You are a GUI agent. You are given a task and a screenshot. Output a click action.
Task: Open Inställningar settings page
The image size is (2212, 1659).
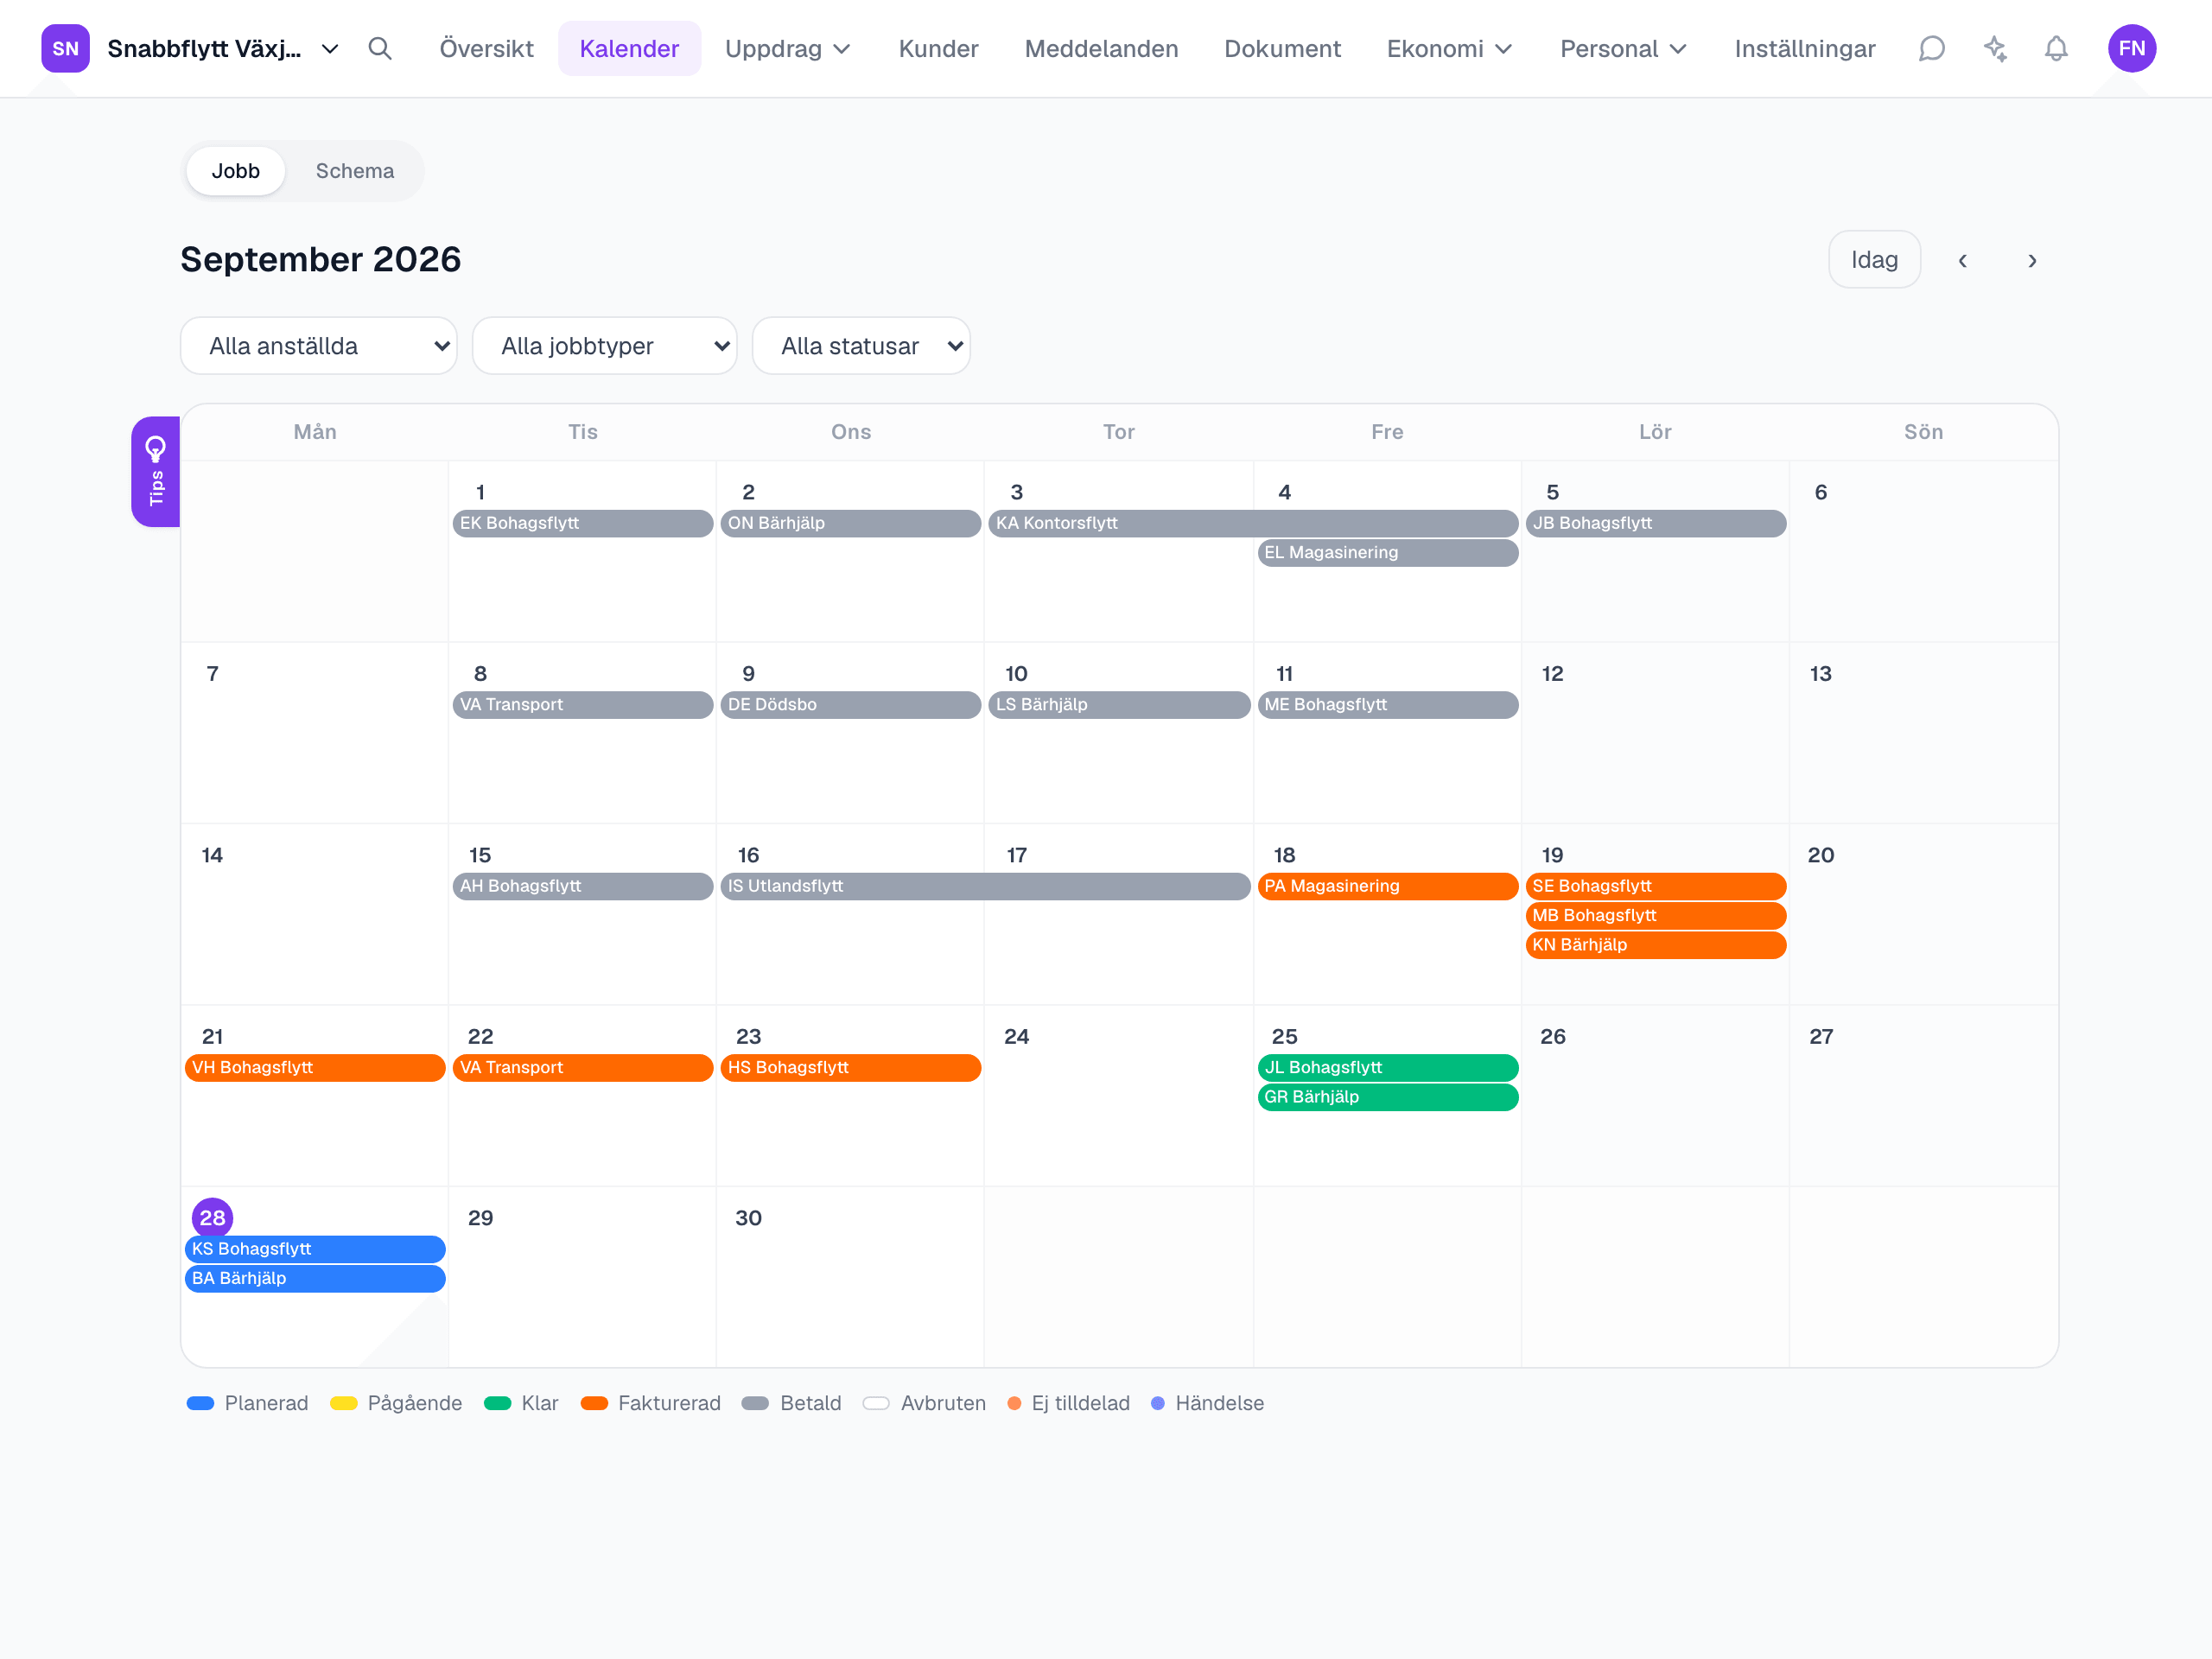click(x=1806, y=48)
